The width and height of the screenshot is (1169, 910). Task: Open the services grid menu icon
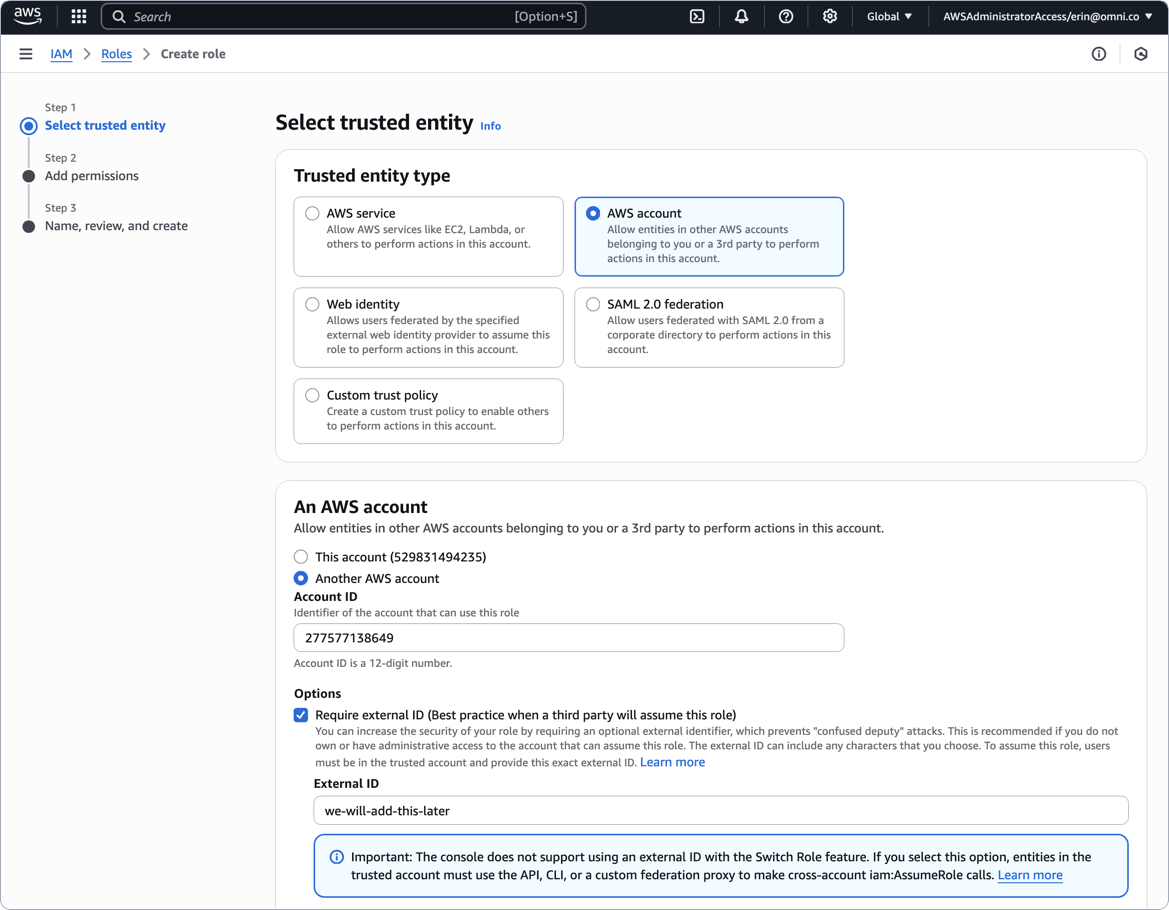click(x=79, y=16)
